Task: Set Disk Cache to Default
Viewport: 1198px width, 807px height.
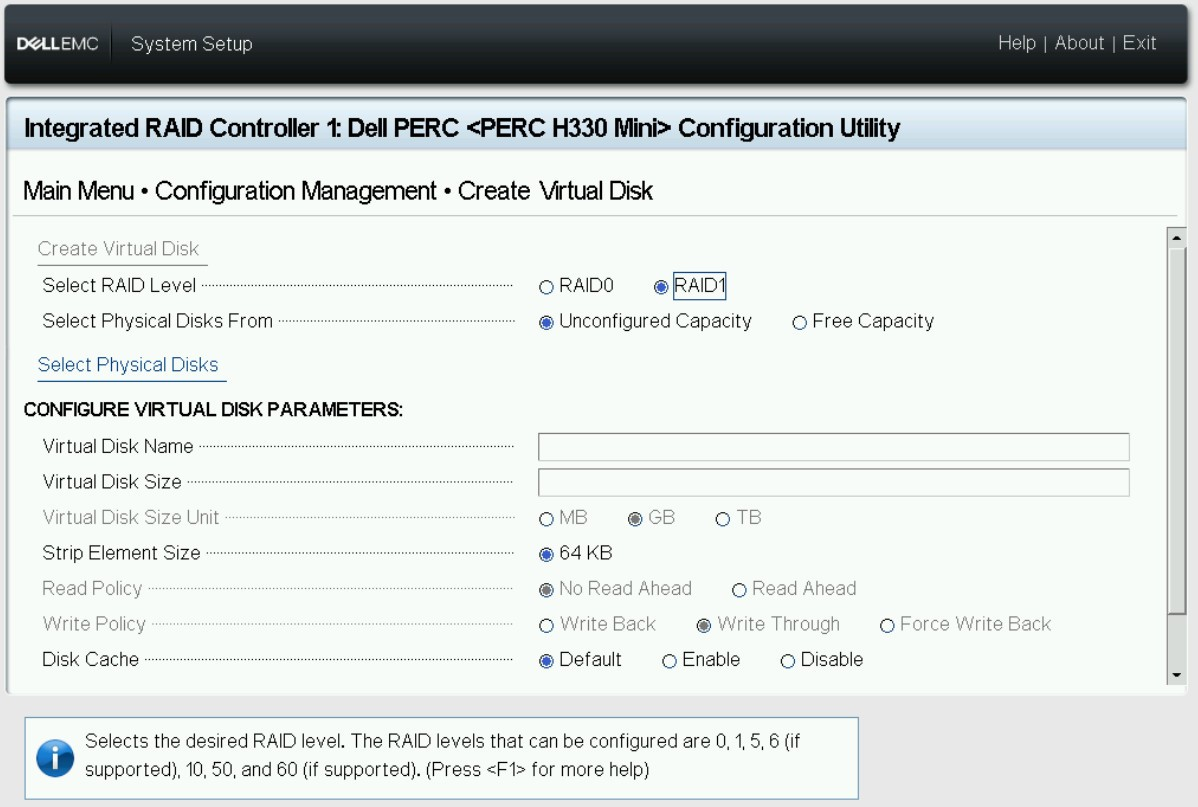Action: (x=547, y=661)
